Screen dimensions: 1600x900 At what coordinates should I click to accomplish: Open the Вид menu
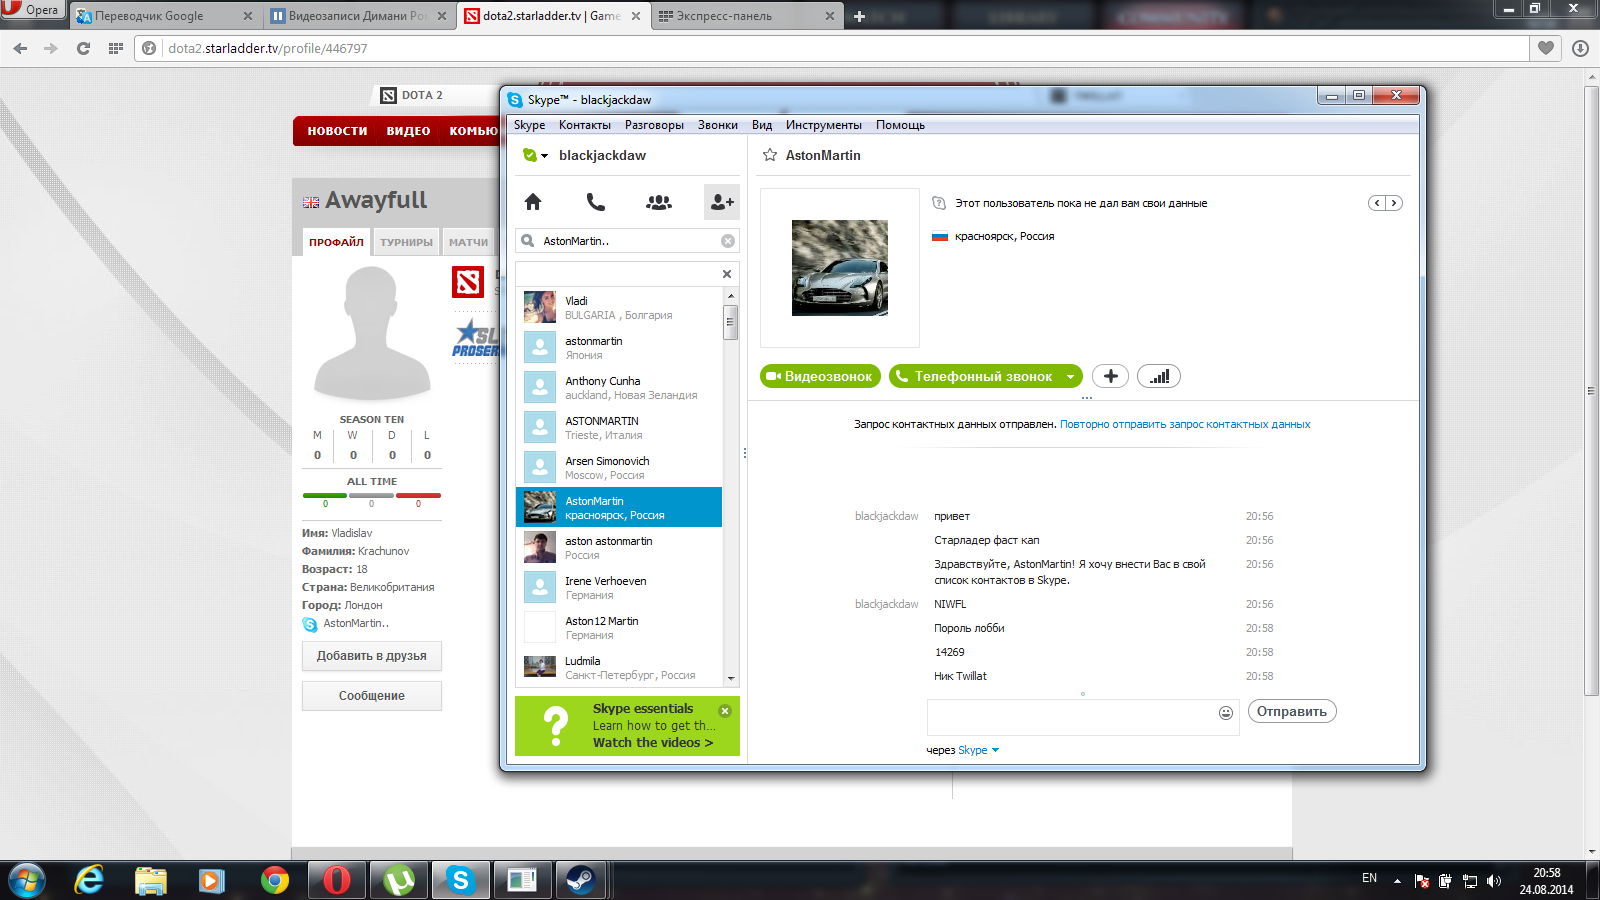tap(762, 125)
